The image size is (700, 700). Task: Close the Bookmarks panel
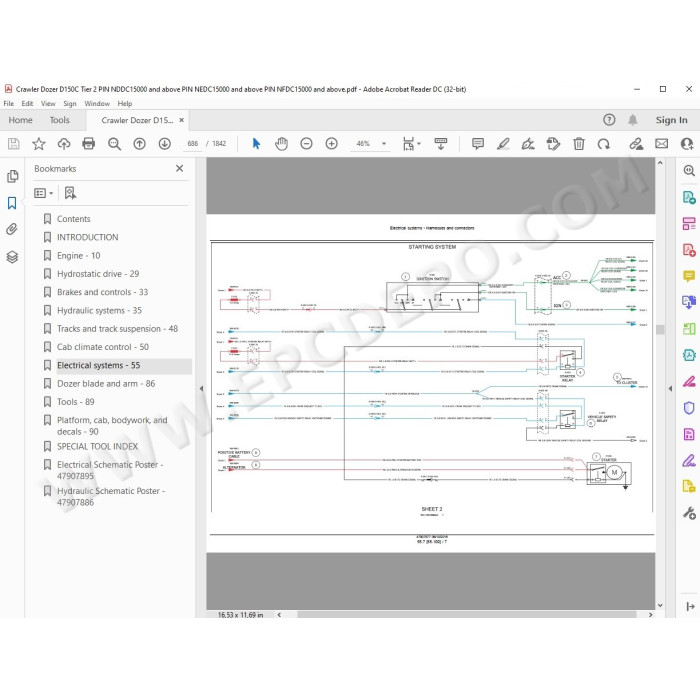point(179,168)
